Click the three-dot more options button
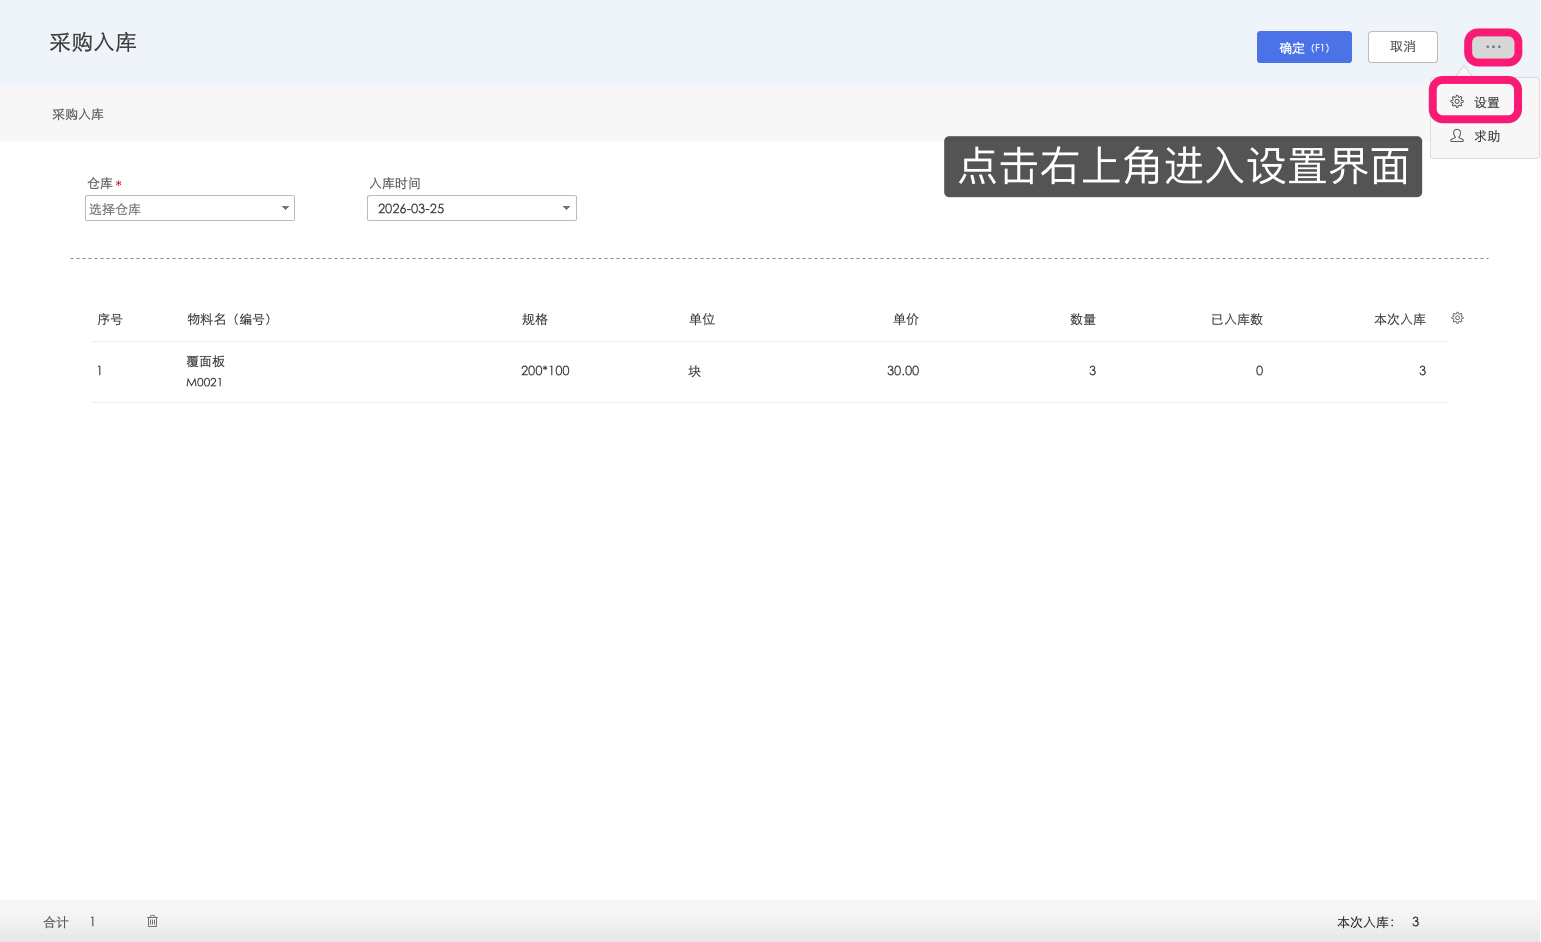The image size is (1541, 942). pos(1493,47)
